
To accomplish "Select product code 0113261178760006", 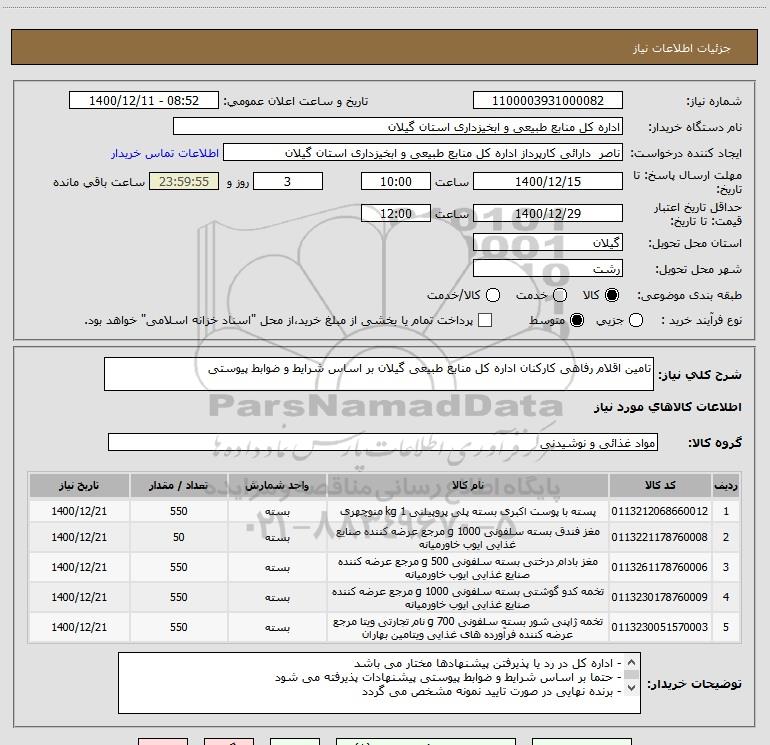I will point(660,567).
